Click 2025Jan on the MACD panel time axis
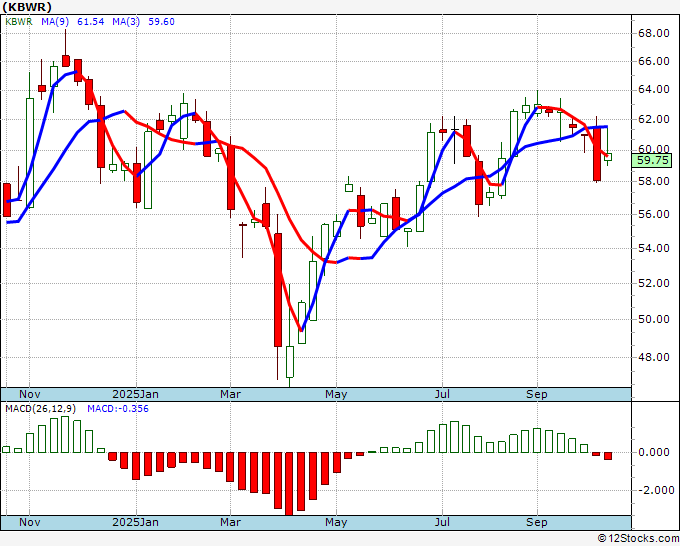This screenshot has width=680, height=546. point(135,522)
